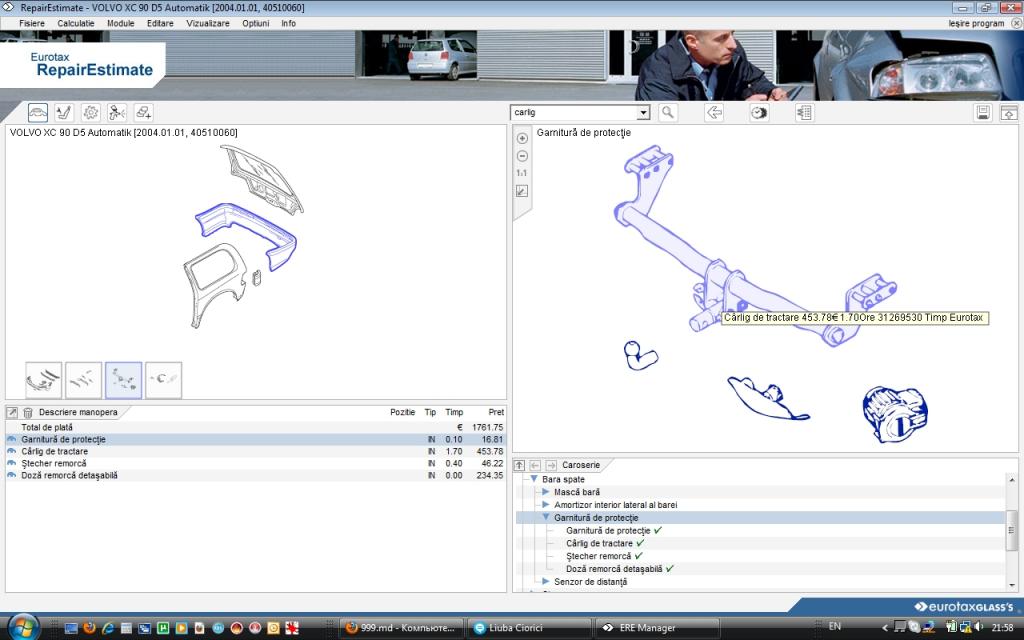The image size is (1024, 640).
Task: Click the Ieşire program button
Action: pyautogui.click(x=976, y=23)
